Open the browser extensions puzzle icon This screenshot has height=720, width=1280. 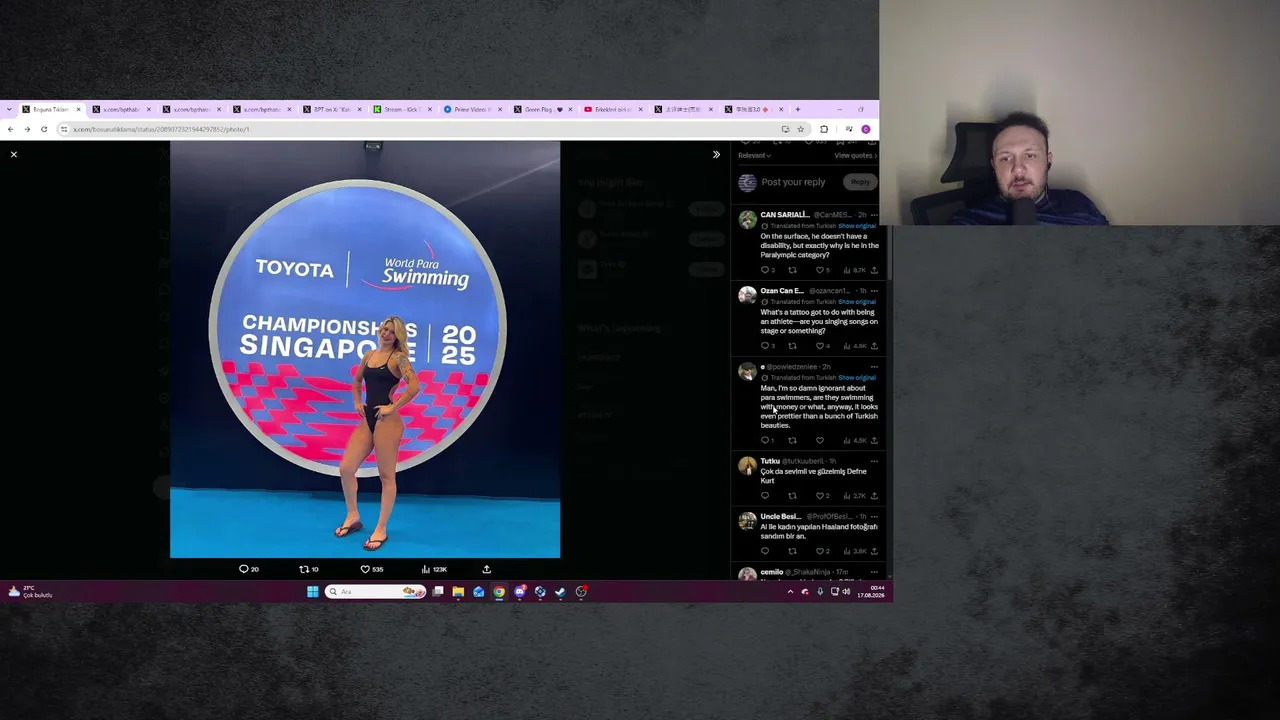point(824,129)
